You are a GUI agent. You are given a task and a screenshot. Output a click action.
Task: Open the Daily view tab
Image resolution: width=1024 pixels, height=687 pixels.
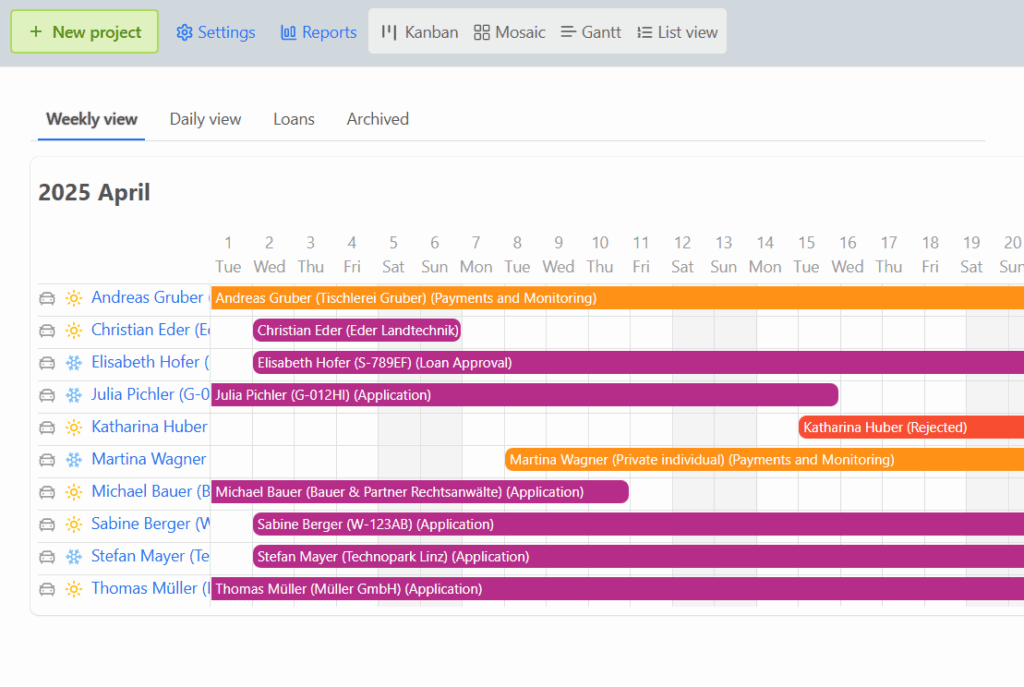pos(205,119)
